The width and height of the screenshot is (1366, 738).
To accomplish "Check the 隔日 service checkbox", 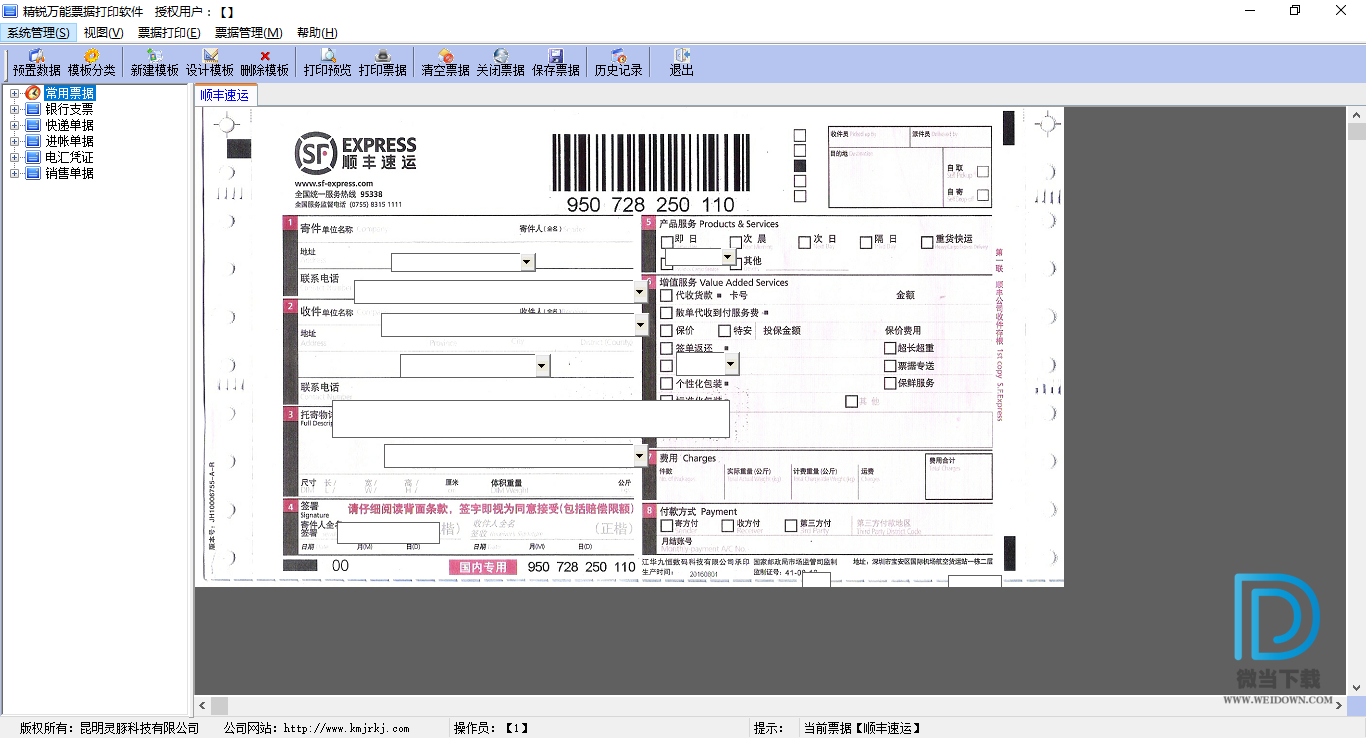I will (866, 241).
